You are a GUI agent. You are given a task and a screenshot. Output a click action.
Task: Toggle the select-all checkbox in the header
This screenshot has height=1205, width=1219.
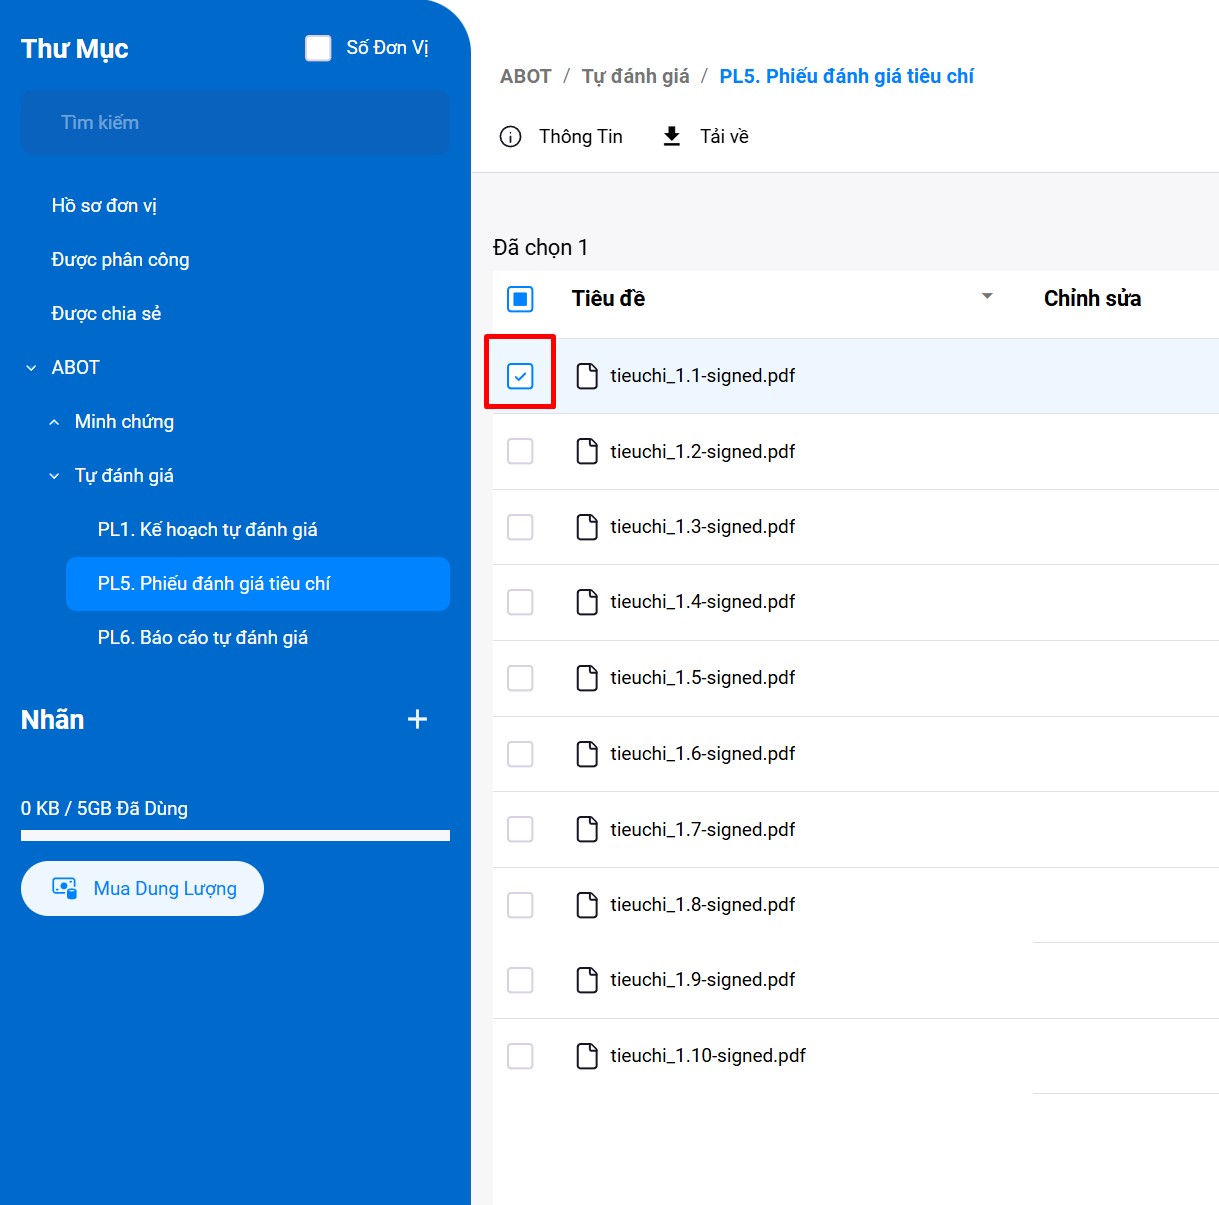click(520, 299)
